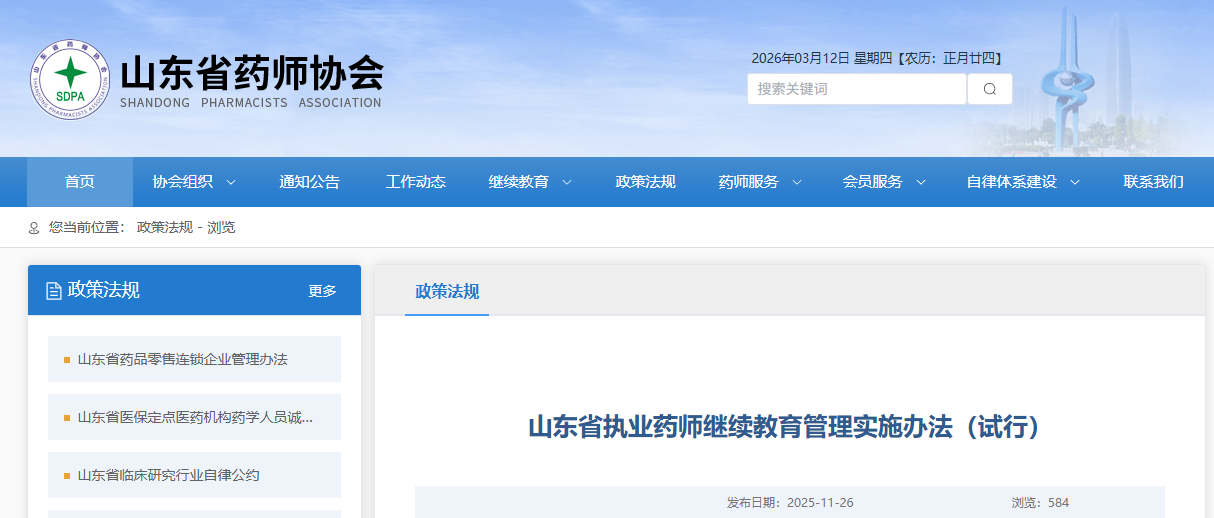Go to 首页 in the navigation bar
The width and height of the screenshot is (1214, 518).
(x=79, y=182)
